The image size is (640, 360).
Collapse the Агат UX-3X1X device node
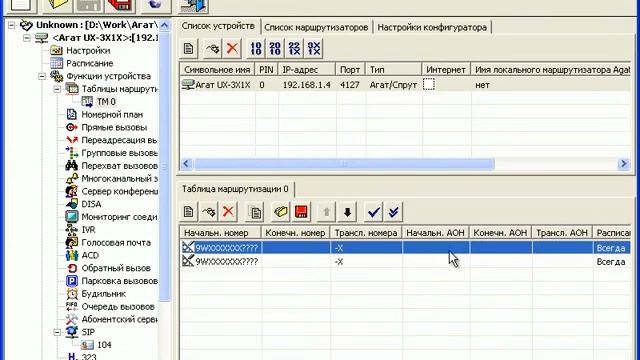[27, 38]
